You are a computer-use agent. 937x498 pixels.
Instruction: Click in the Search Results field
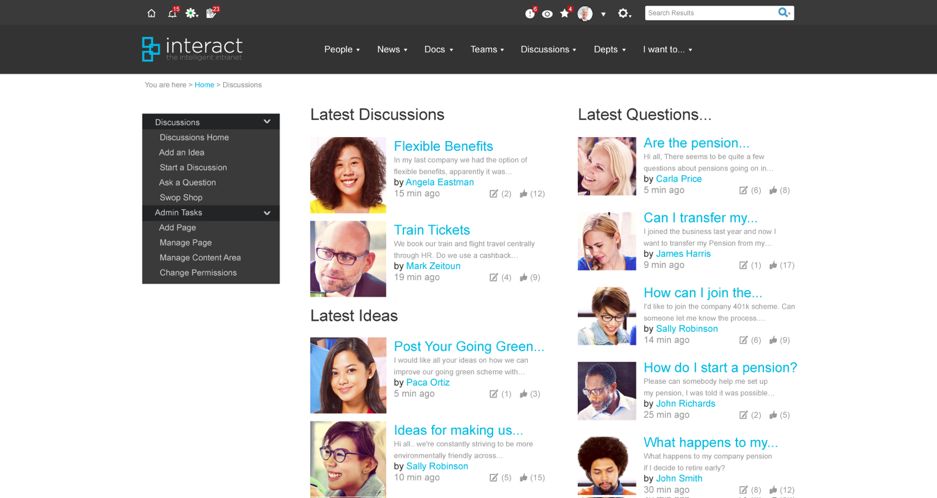(710, 13)
